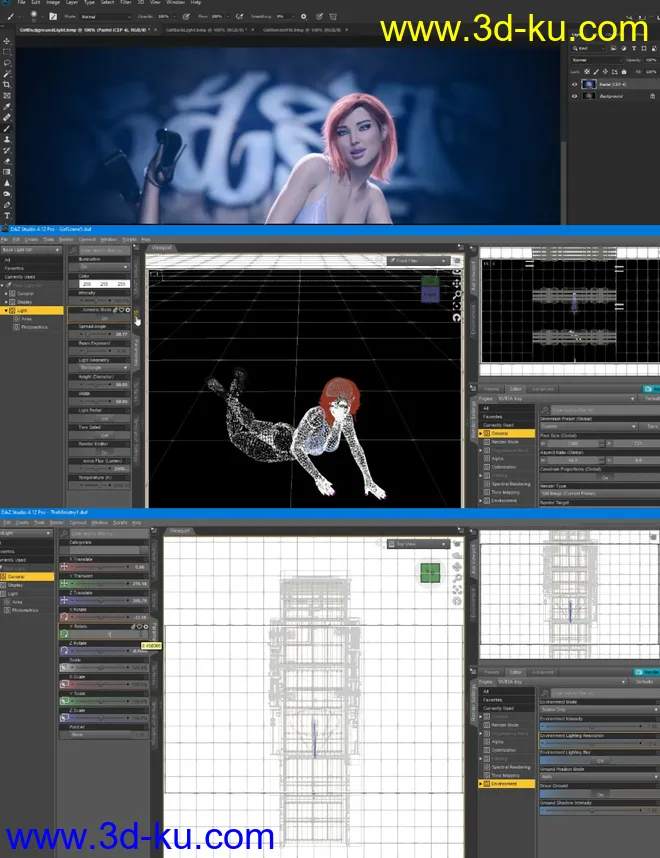Click the teal Render button icon
This screenshot has width=660, height=858.
pos(649,389)
